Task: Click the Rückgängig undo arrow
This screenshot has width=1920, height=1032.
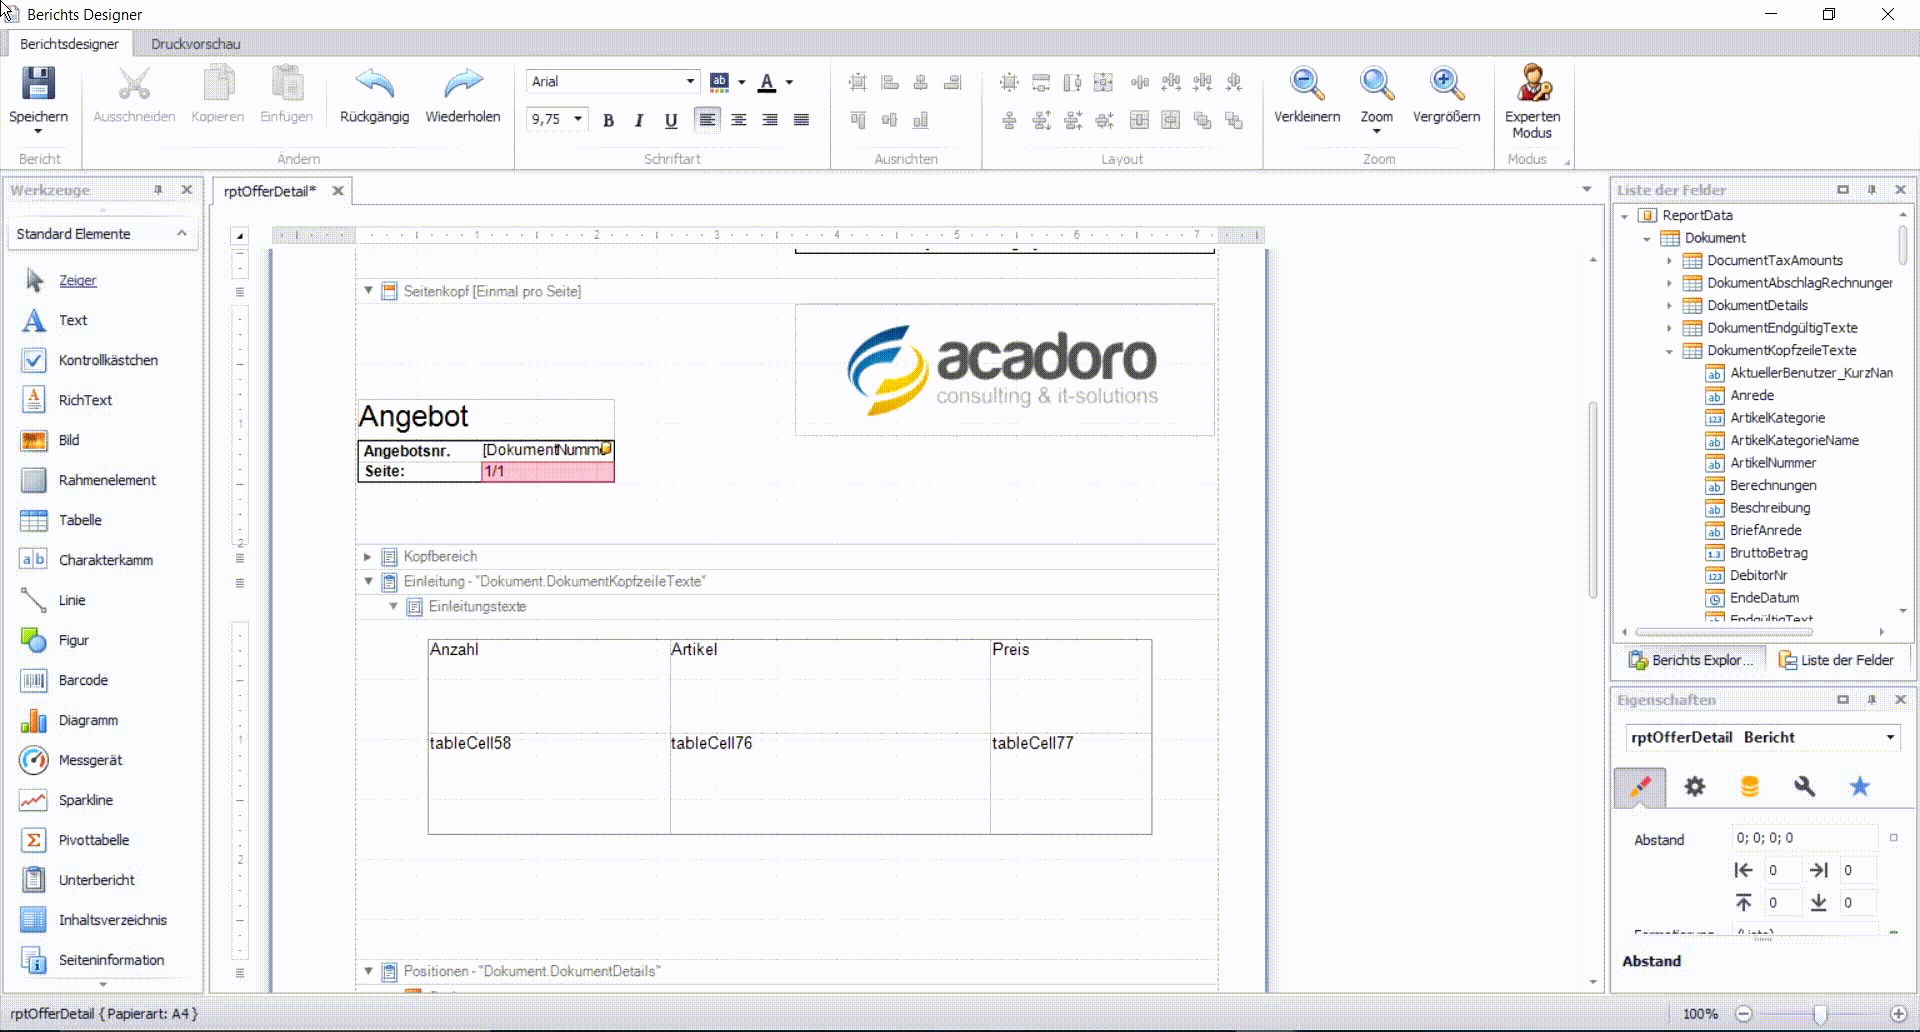Action: [x=374, y=85]
